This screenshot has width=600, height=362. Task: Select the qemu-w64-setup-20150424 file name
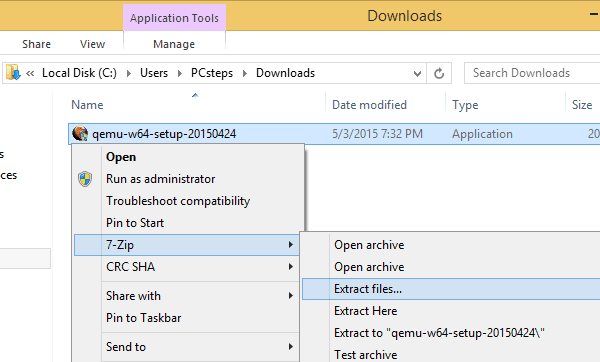point(164,134)
